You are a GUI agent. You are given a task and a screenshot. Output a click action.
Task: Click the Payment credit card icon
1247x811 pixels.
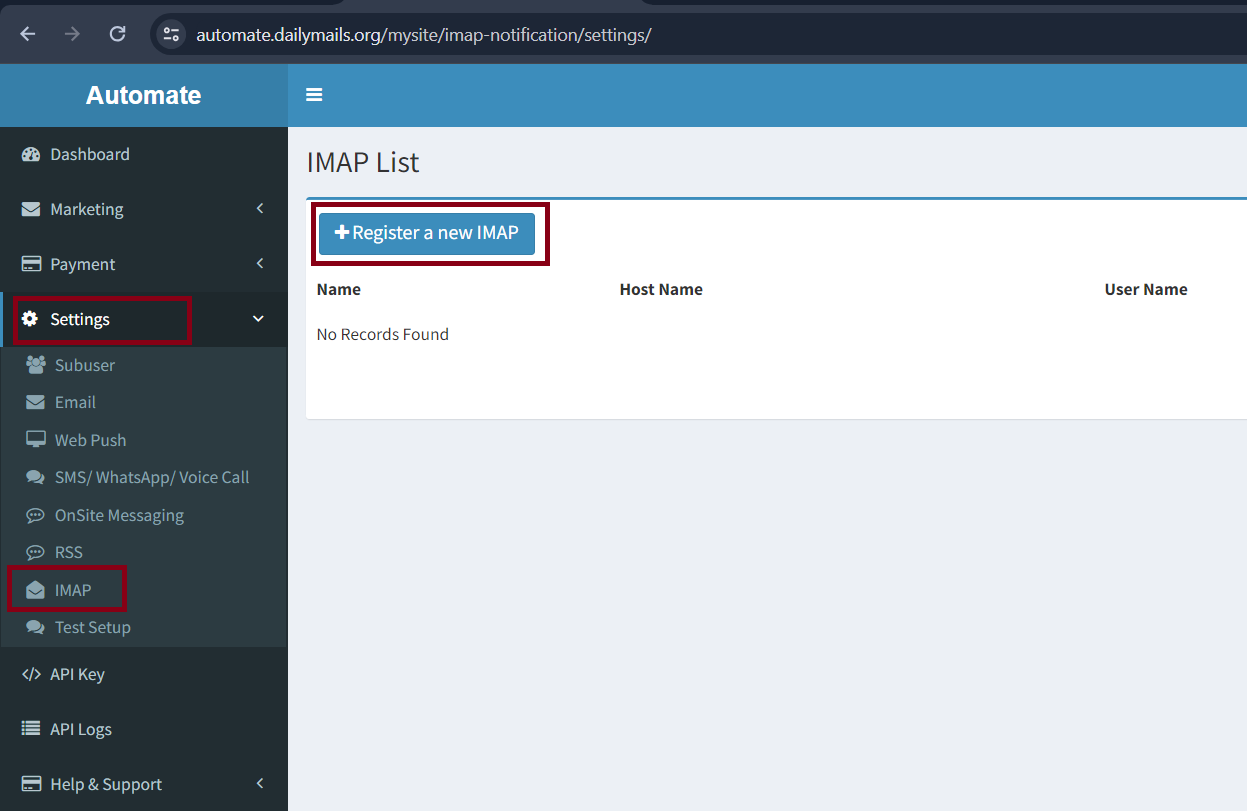pos(31,264)
